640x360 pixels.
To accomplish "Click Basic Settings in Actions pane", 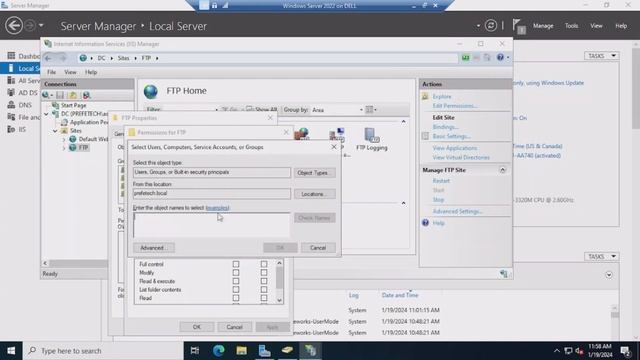I will click(x=451, y=136).
